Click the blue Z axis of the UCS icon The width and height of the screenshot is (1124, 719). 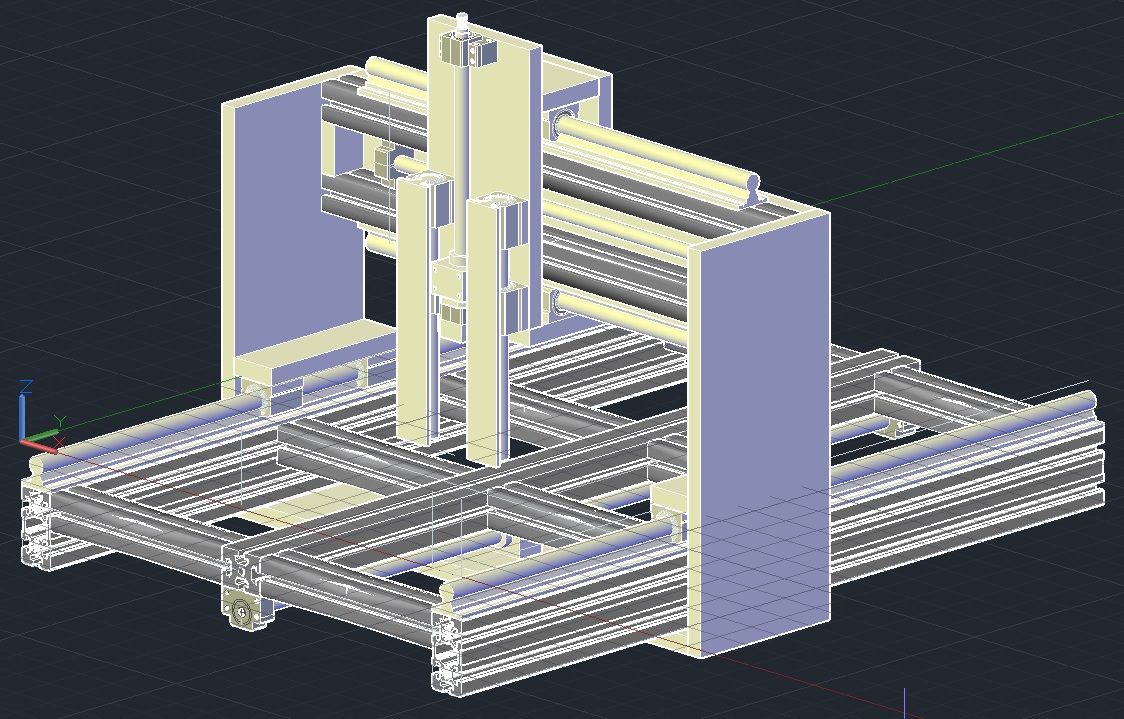tap(24, 412)
